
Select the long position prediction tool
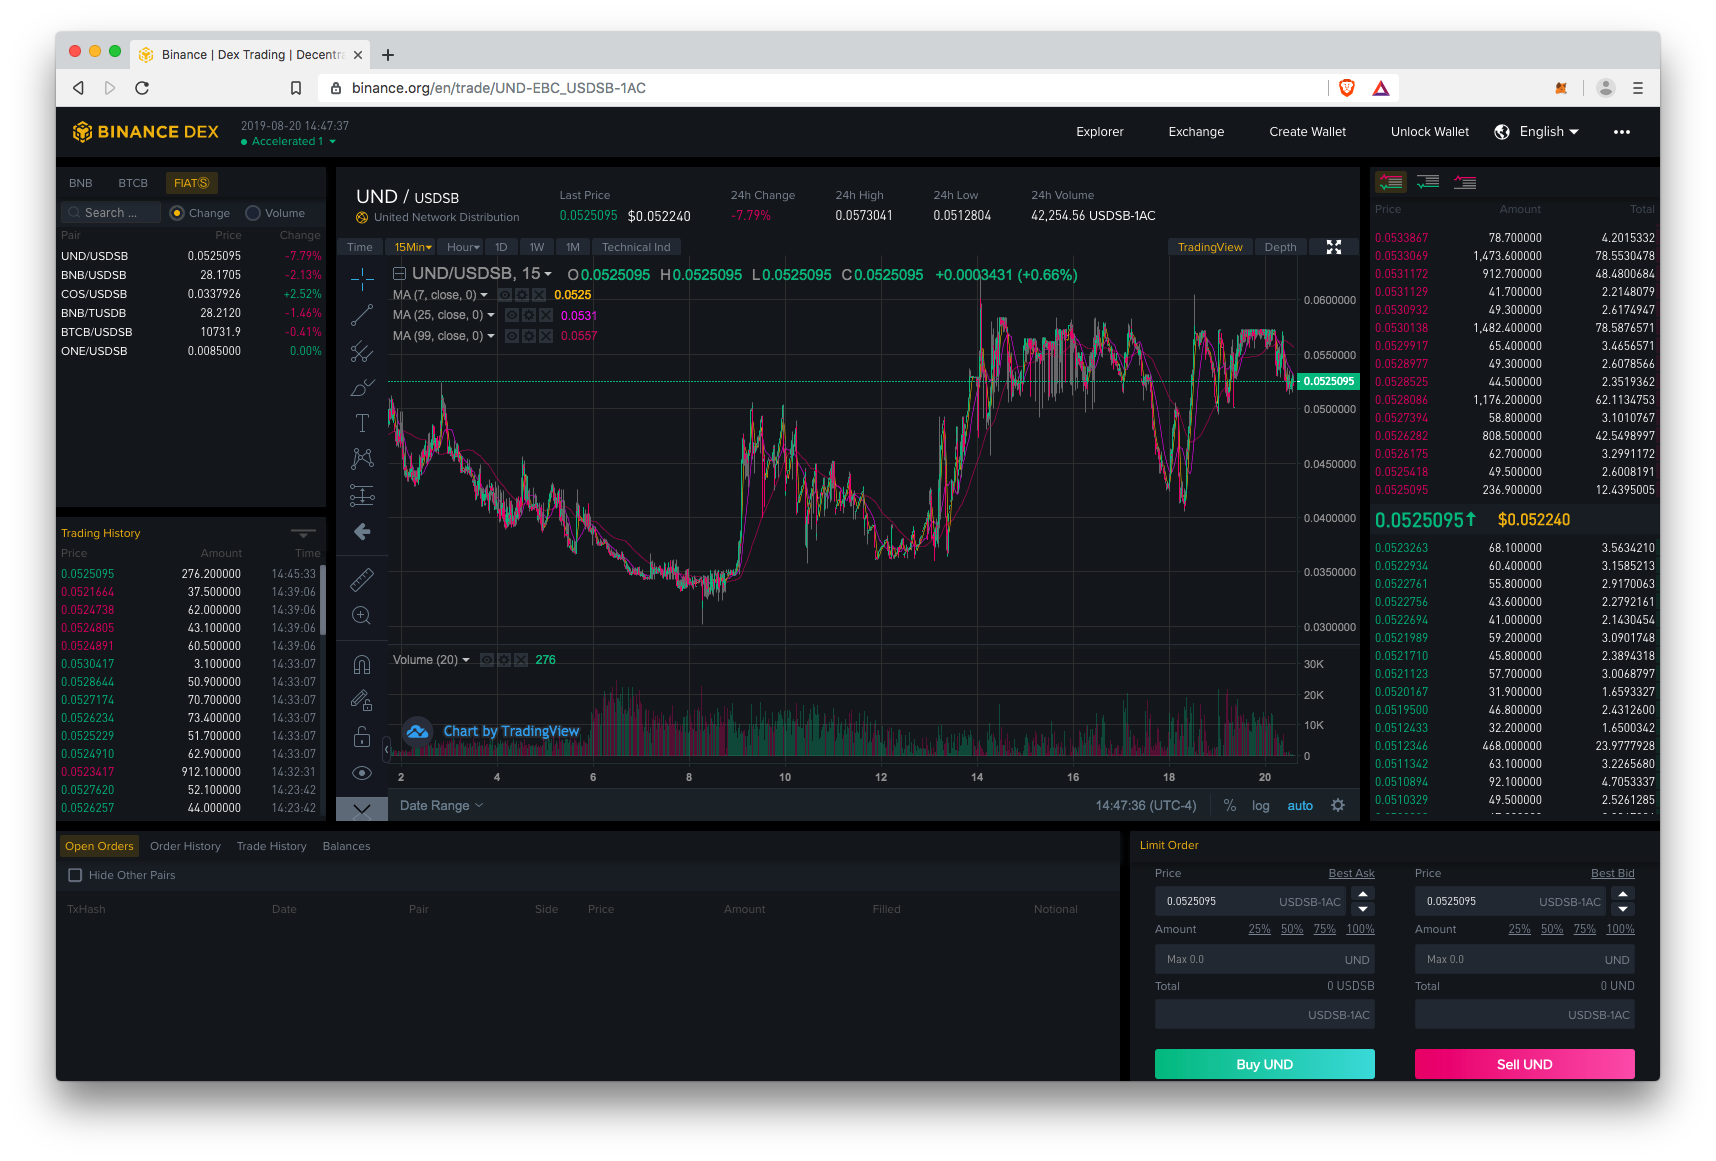pos(362,495)
